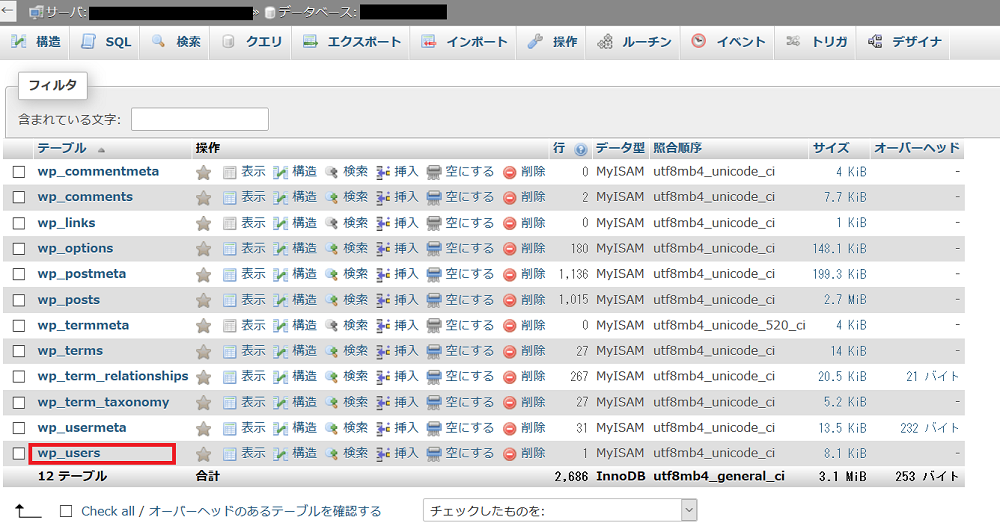
Task: Open the チェックしたものを dropdown
Action: 560,510
